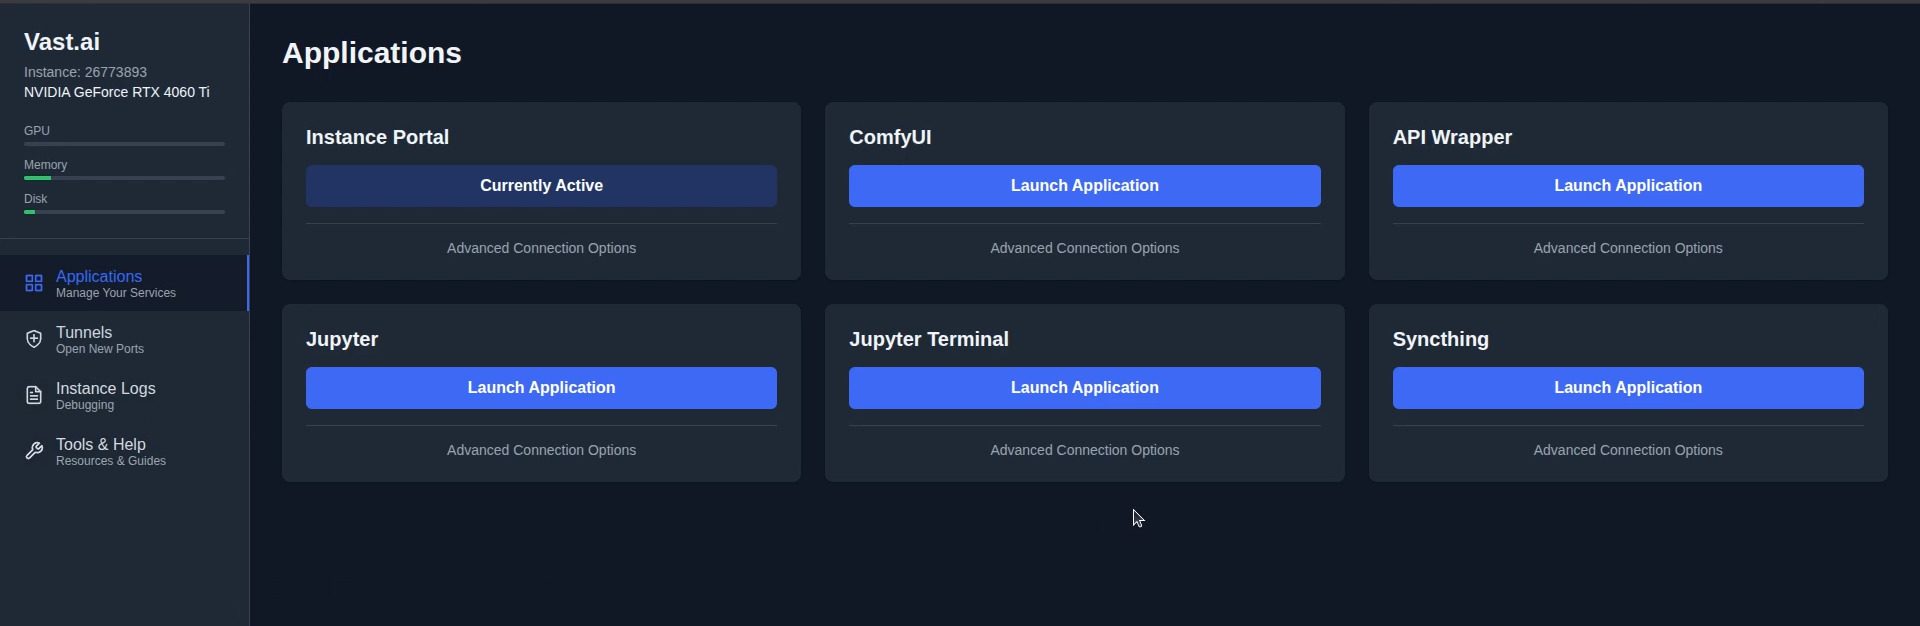
Task: Launch the ComfyUI application
Action: point(1084,186)
